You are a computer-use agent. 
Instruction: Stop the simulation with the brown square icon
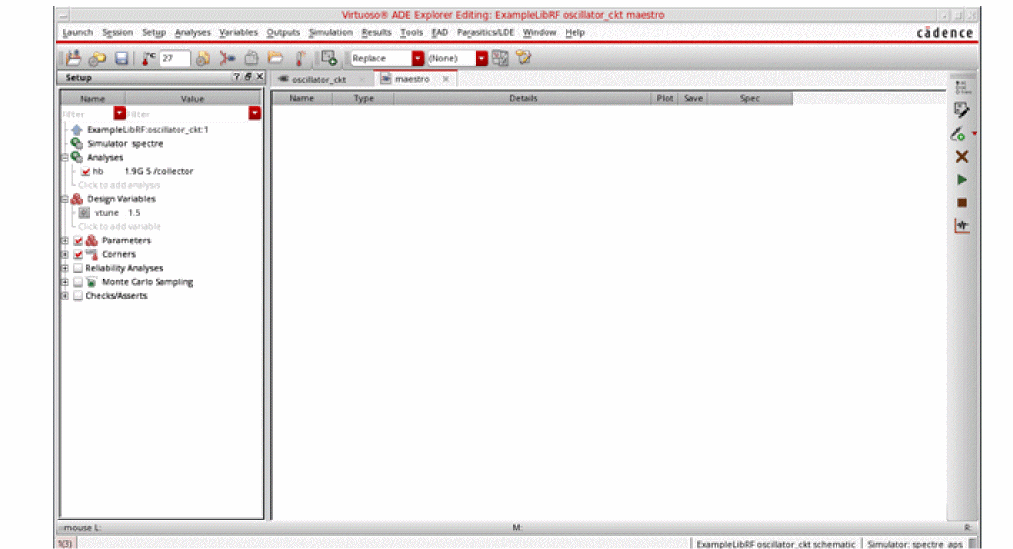962,203
